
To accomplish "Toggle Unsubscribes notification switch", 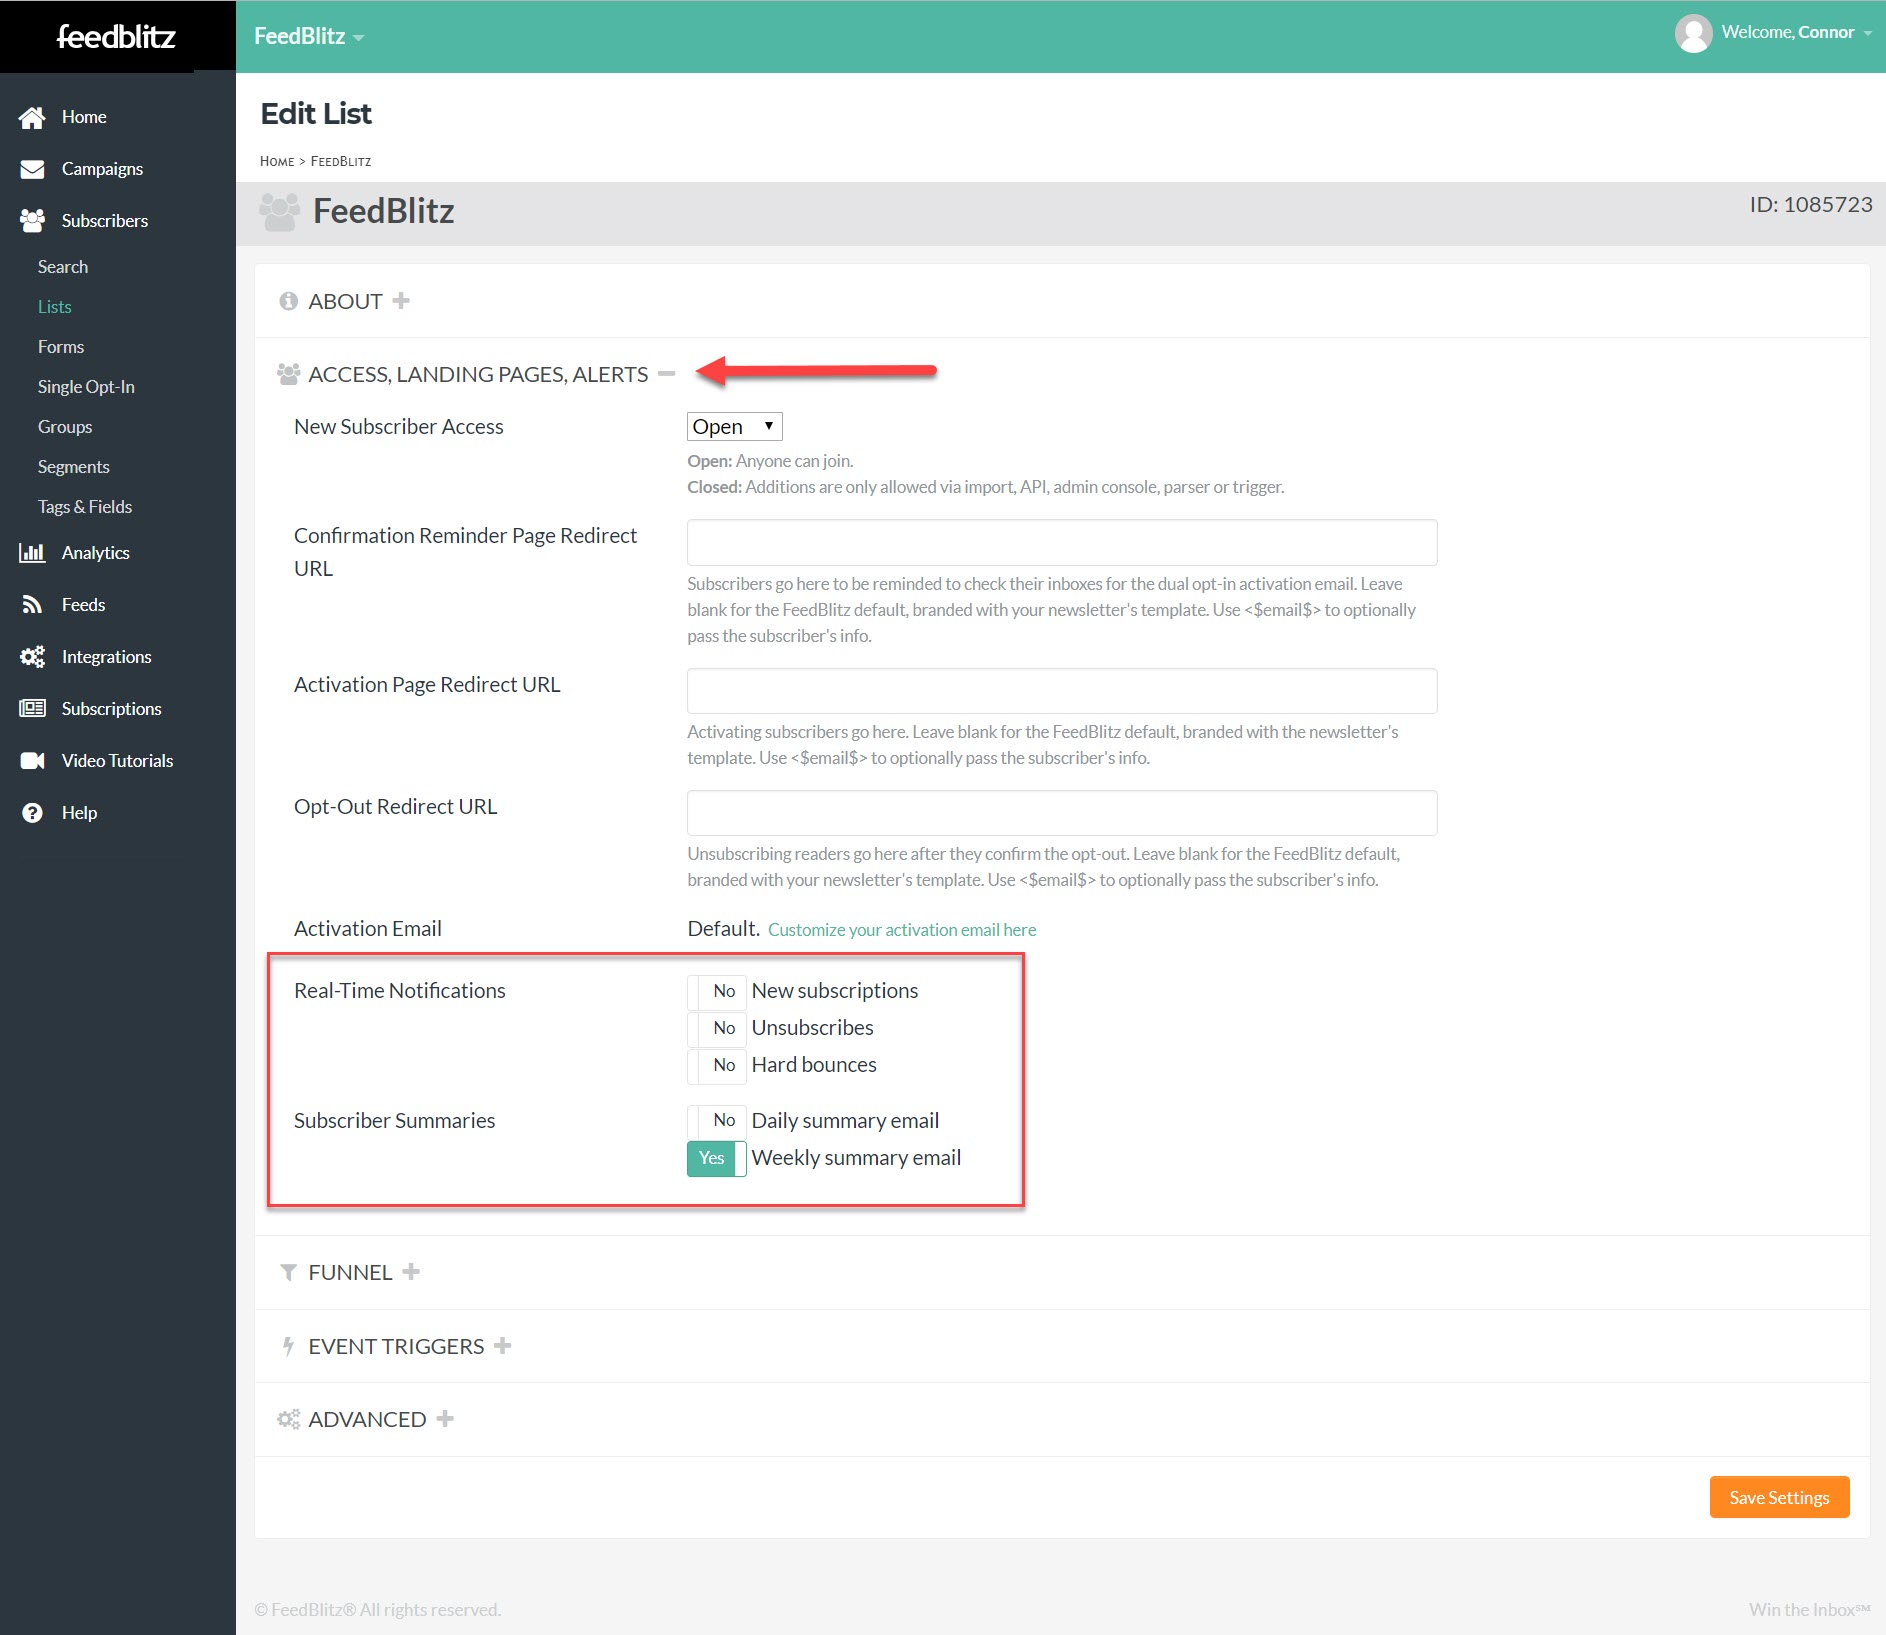I will (717, 1028).
